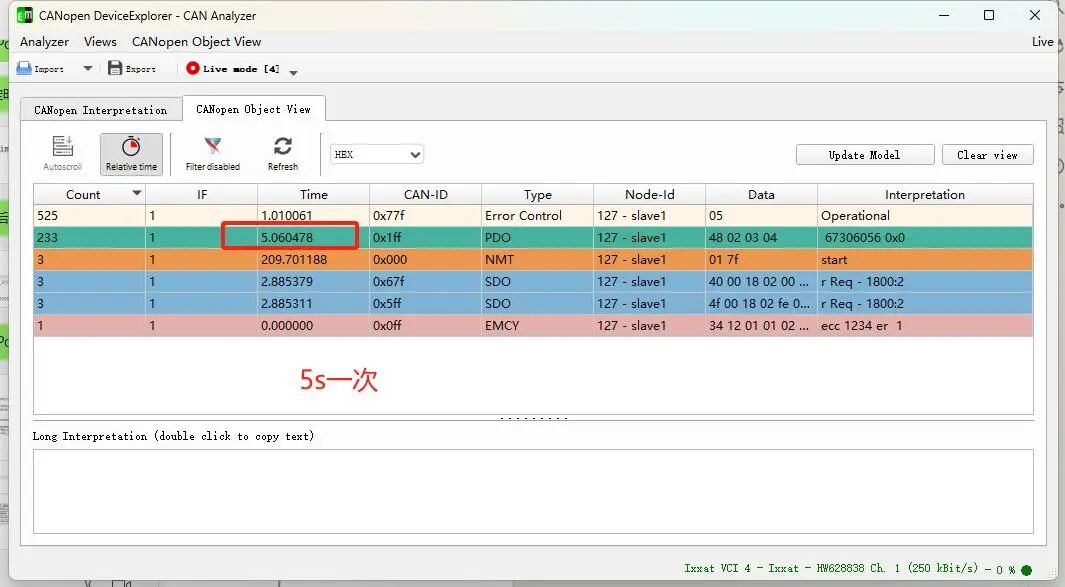
Task: Click the 48 02 03 04 data cell
Action: click(x=761, y=238)
